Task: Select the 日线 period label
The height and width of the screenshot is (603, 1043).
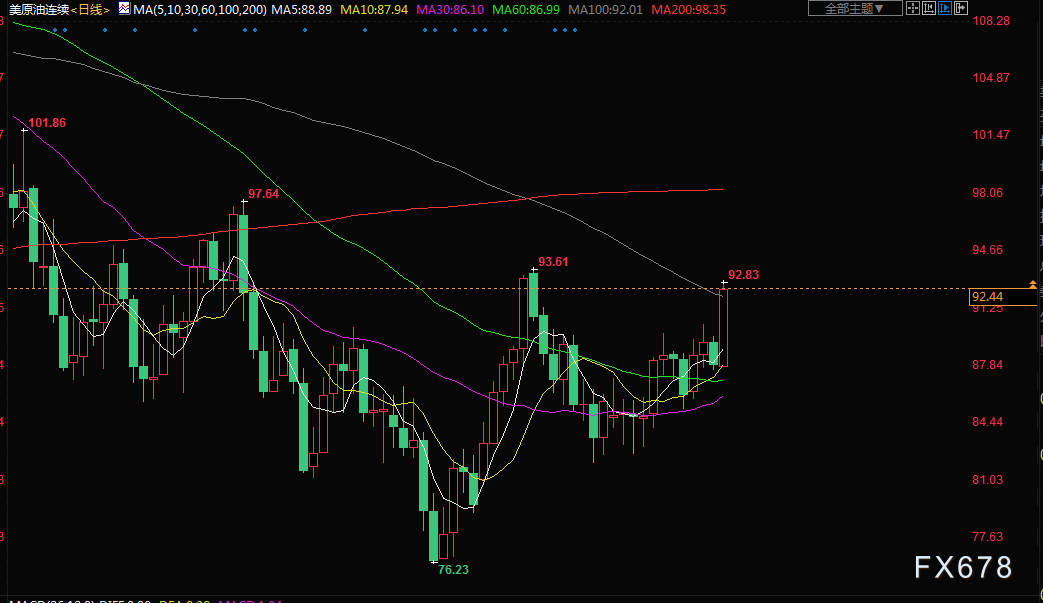Action: click(x=90, y=9)
